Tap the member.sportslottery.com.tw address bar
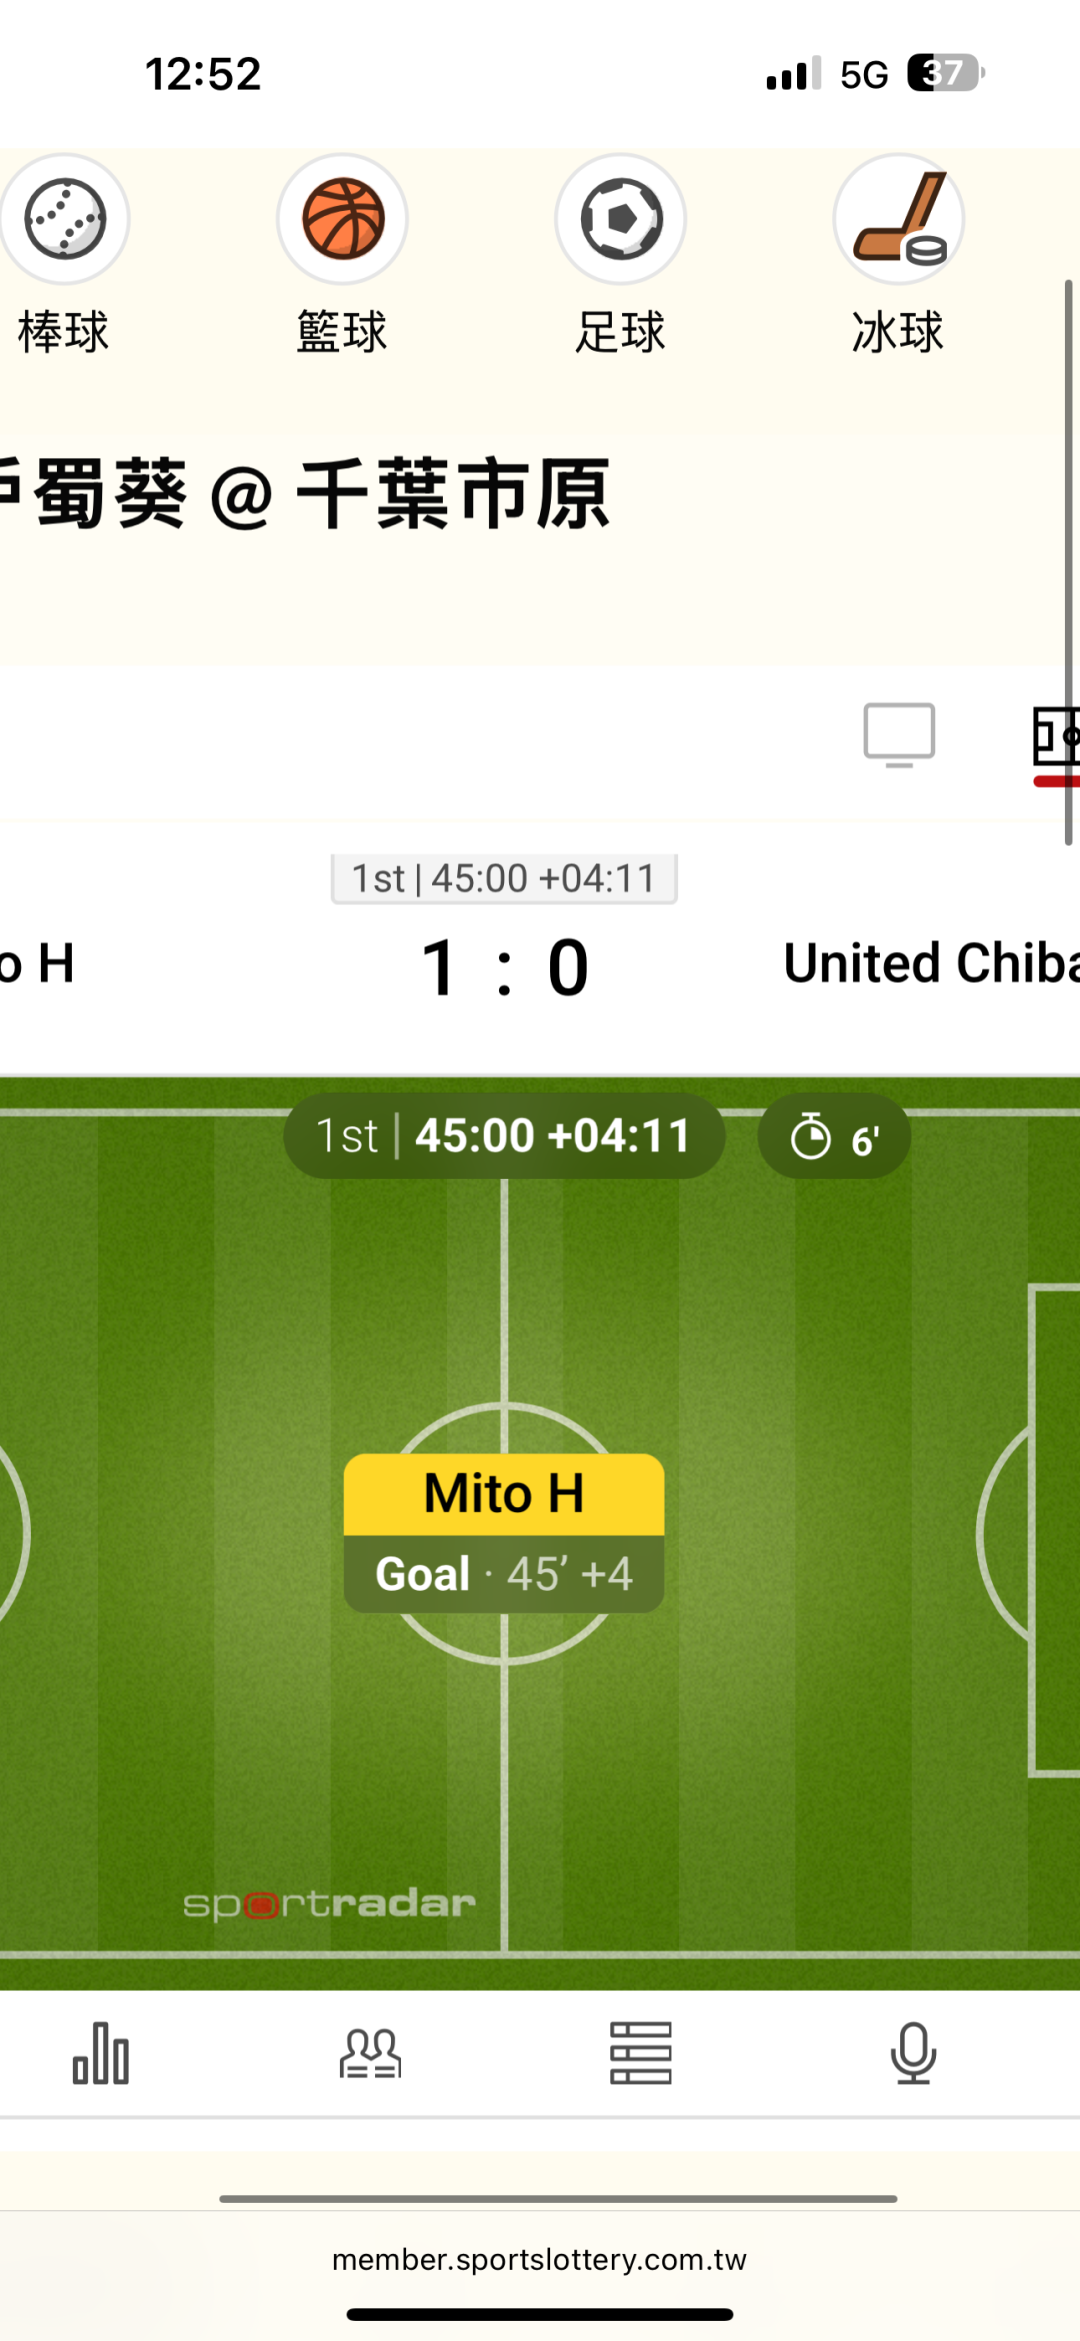Viewport: 1080px width, 2341px height. (x=539, y=2259)
